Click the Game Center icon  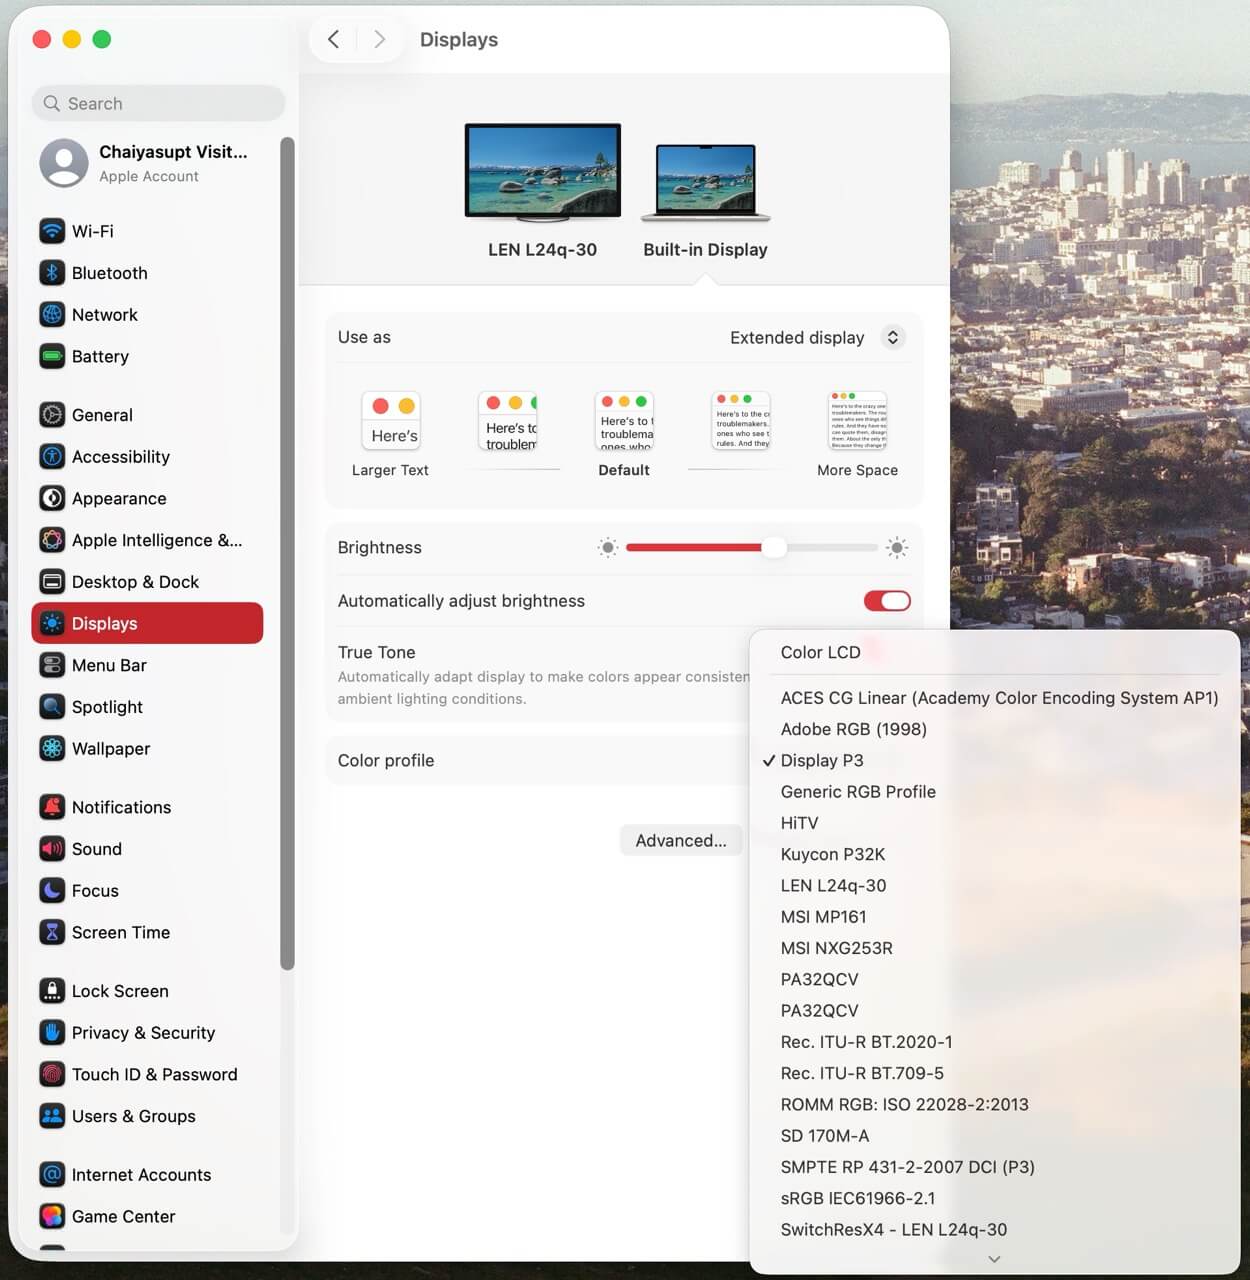click(52, 1217)
